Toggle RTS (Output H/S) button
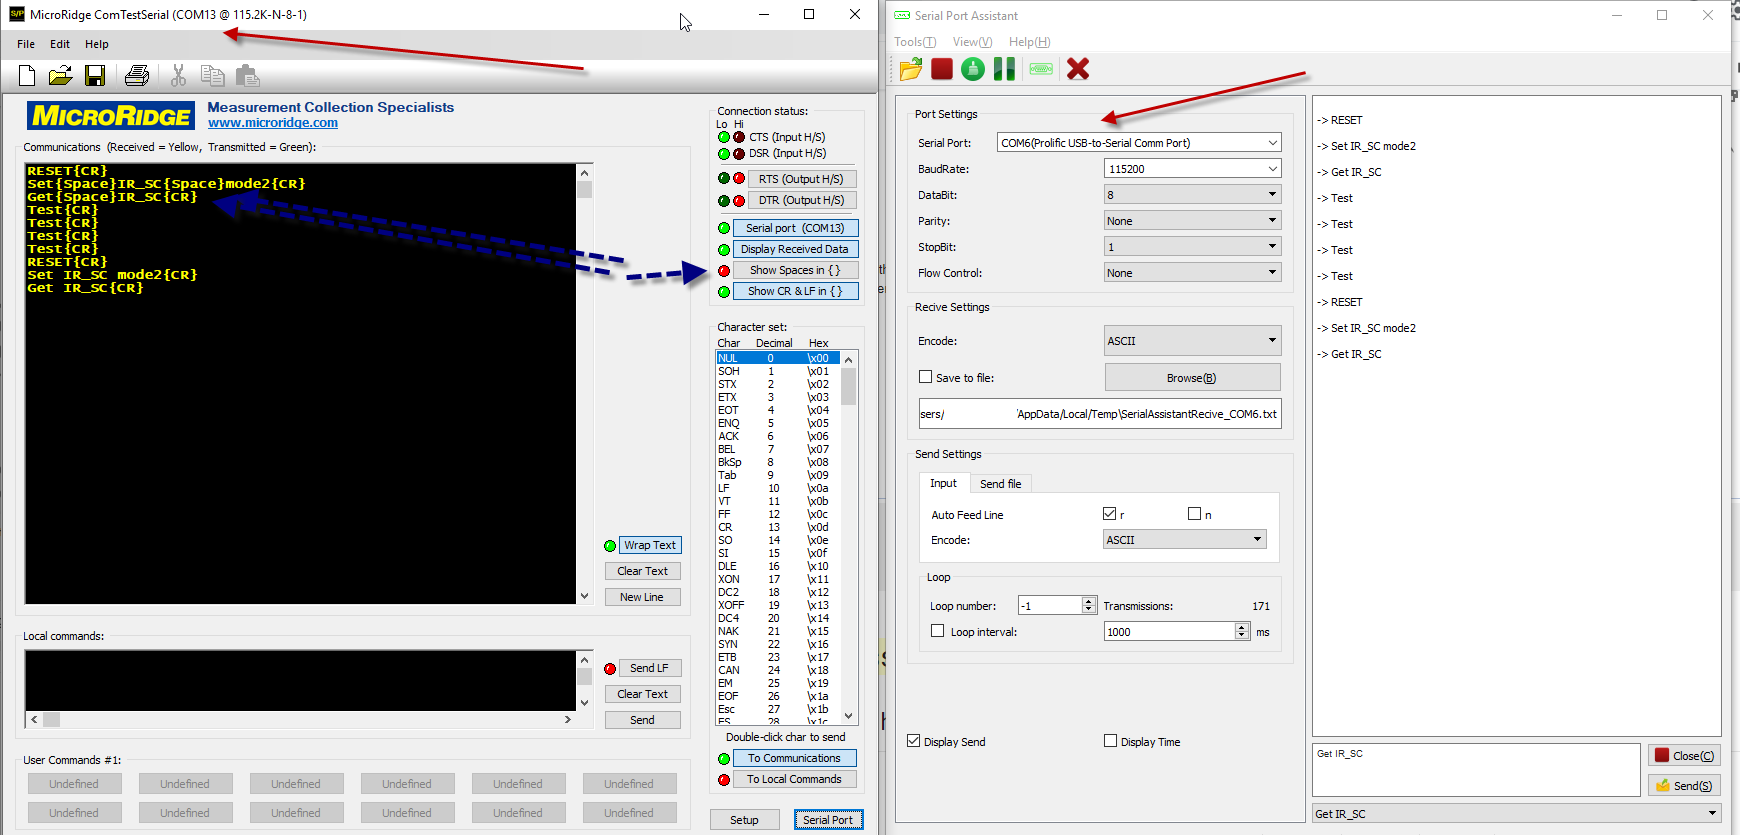1740x835 pixels. coord(801,179)
